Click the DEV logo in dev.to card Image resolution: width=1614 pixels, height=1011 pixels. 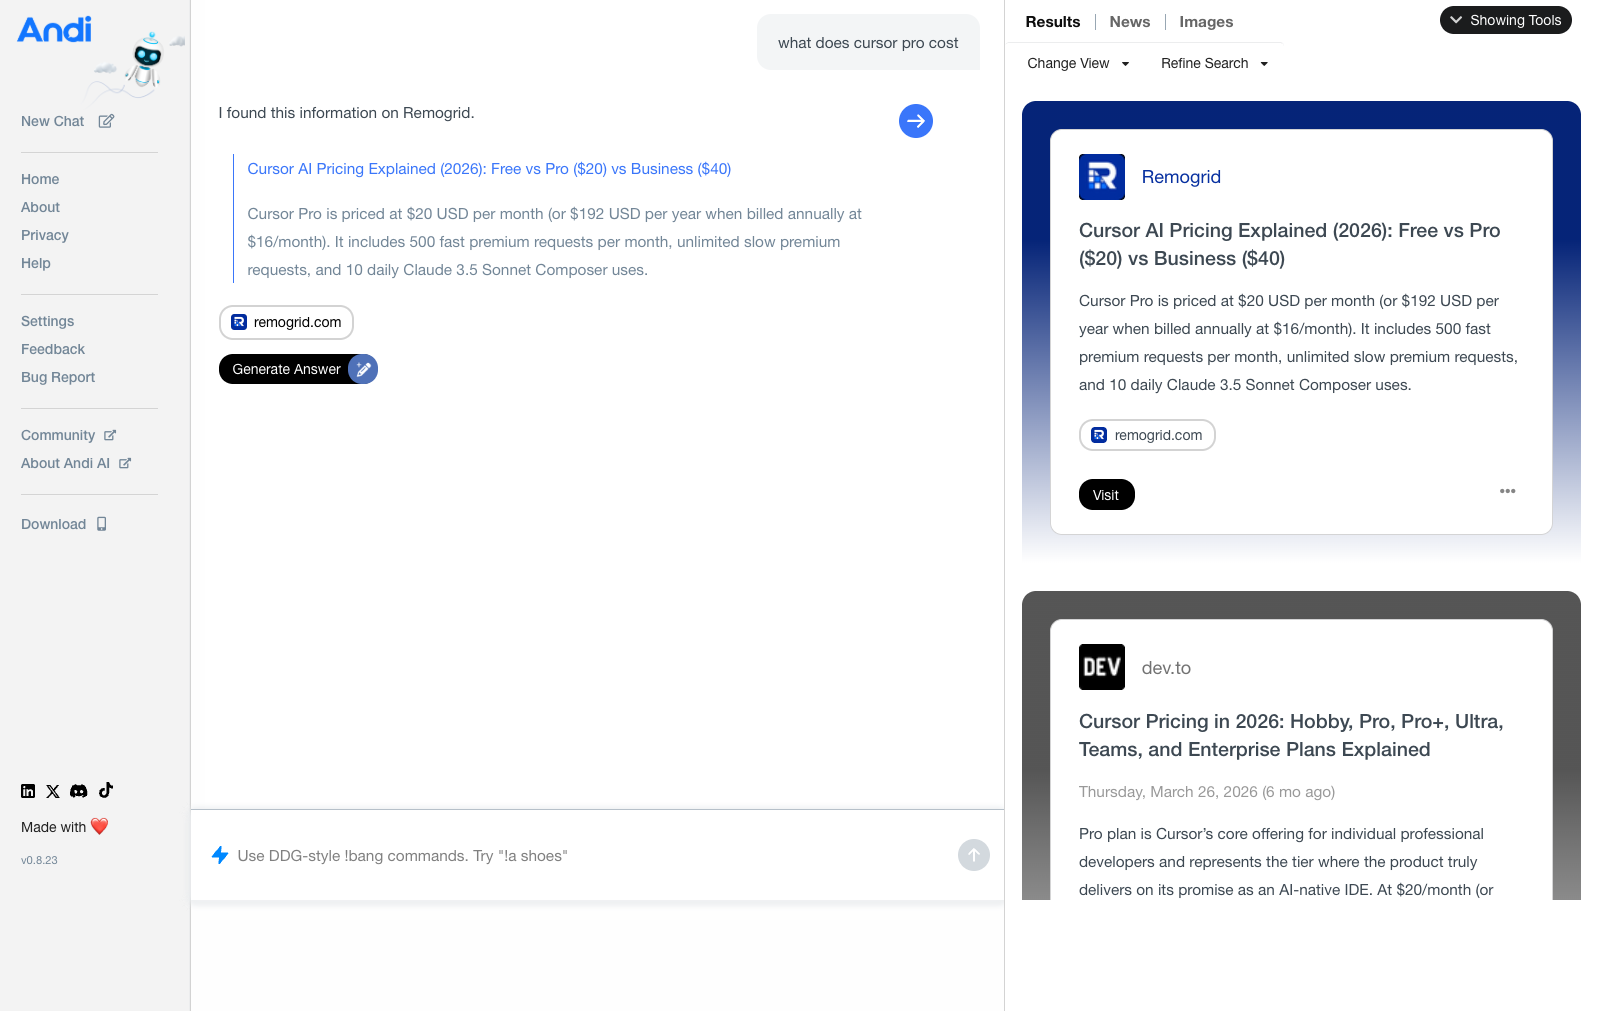coord(1102,667)
